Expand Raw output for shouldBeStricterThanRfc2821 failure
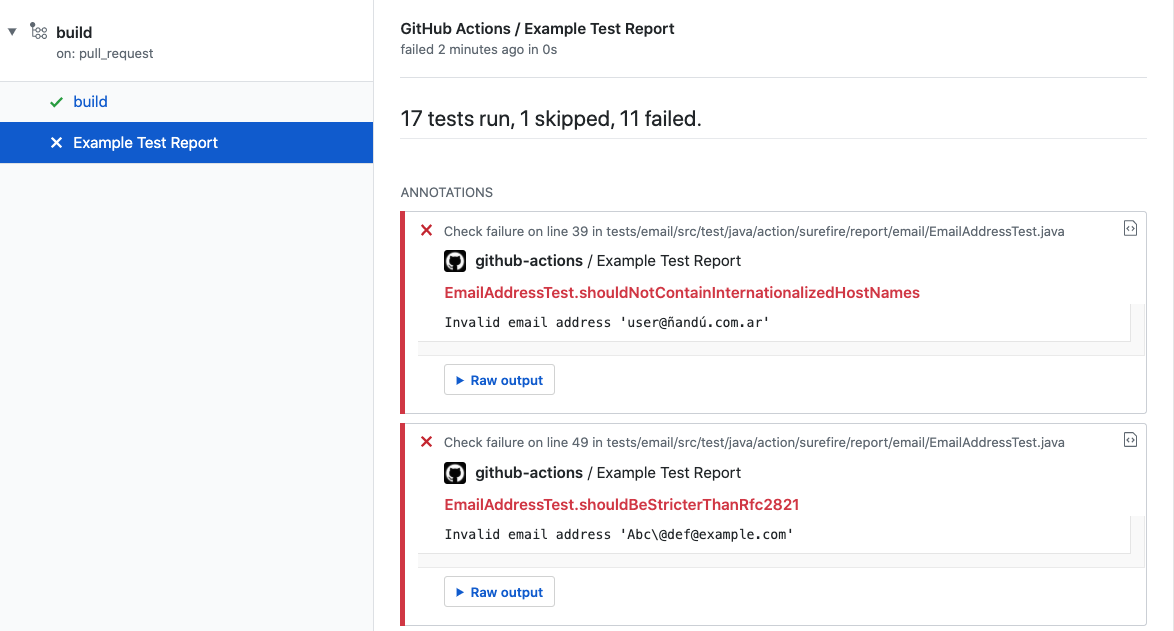The height and width of the screenshot is (631, 1174). (499, 592)
